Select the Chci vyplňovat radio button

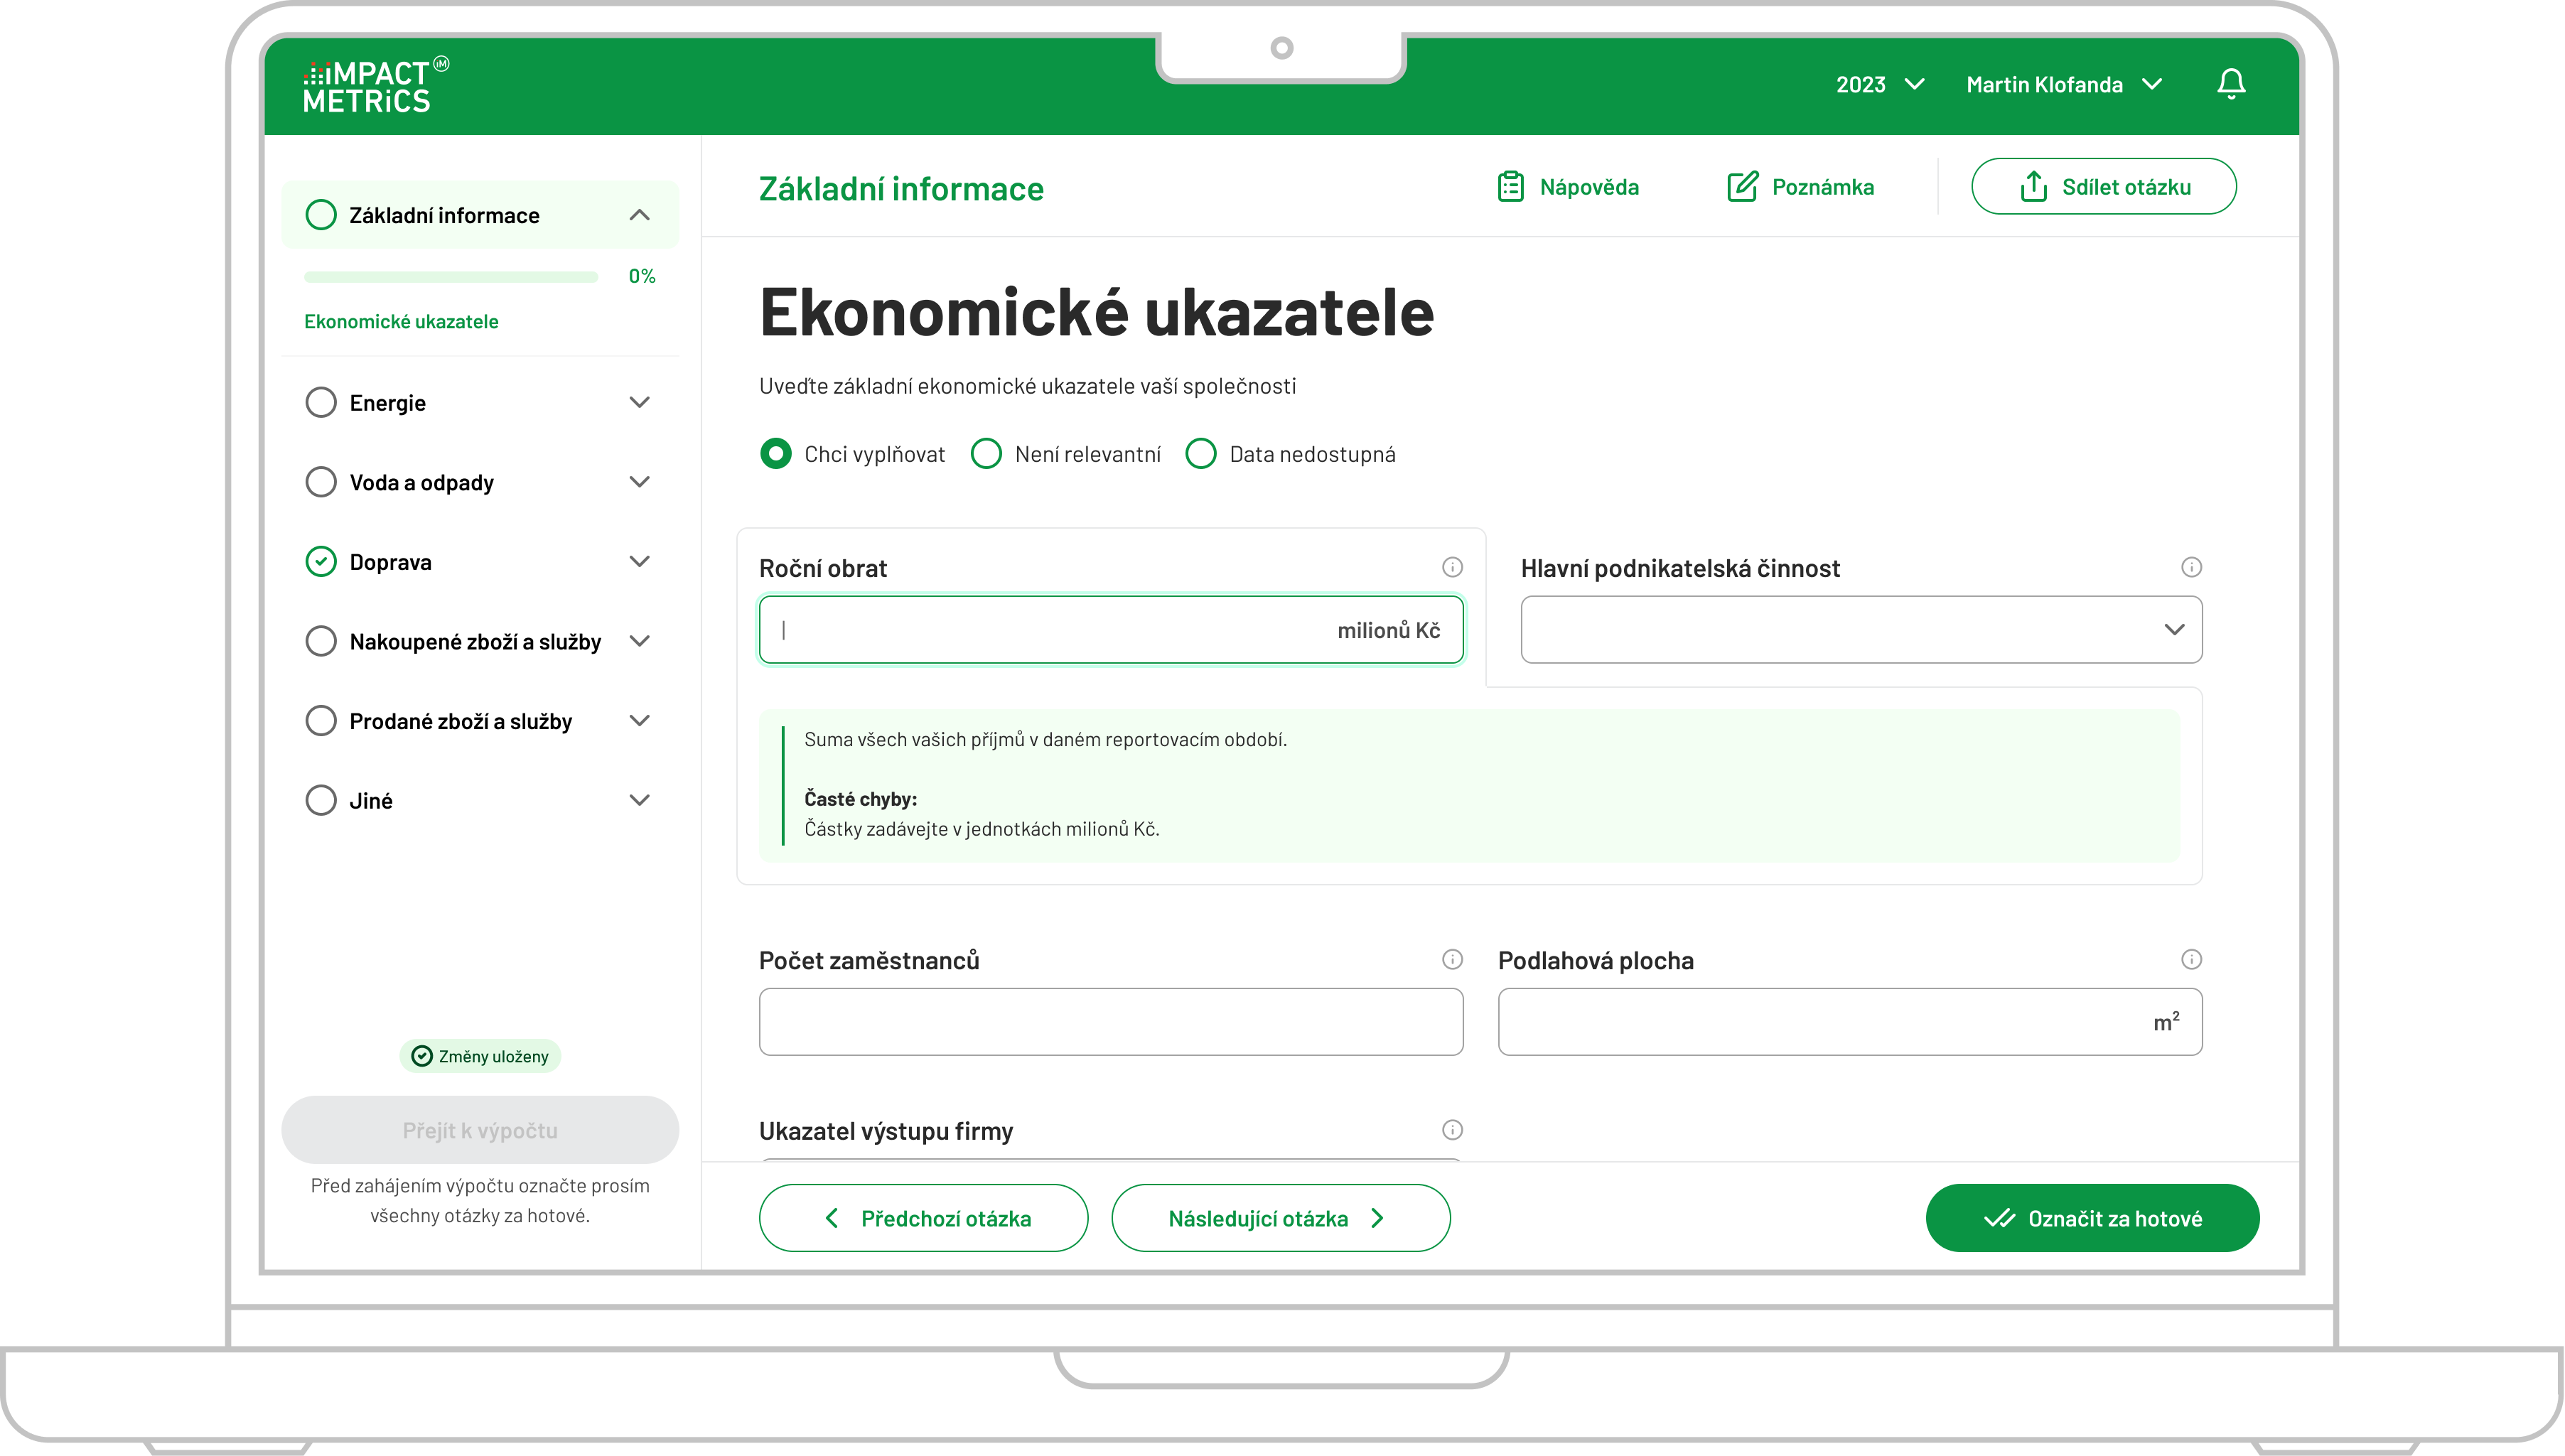(777, 453)
